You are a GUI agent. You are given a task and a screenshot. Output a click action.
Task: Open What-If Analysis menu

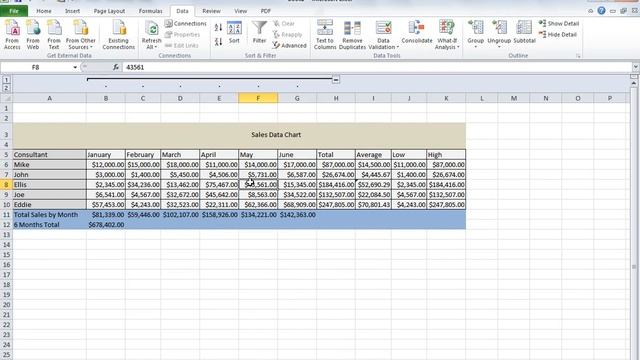click(x=447, y=35)
